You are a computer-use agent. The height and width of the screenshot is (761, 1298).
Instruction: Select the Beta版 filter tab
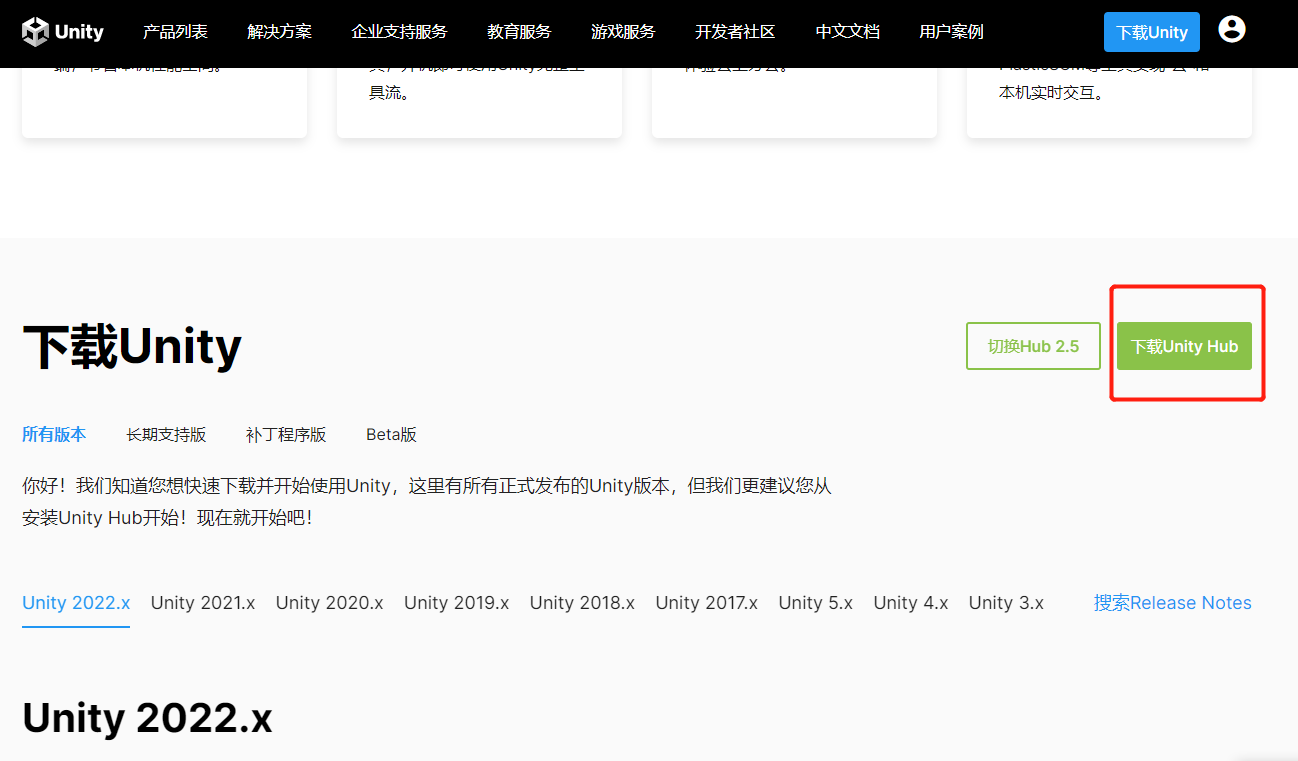pyautogui.click(x=391, y=434)
